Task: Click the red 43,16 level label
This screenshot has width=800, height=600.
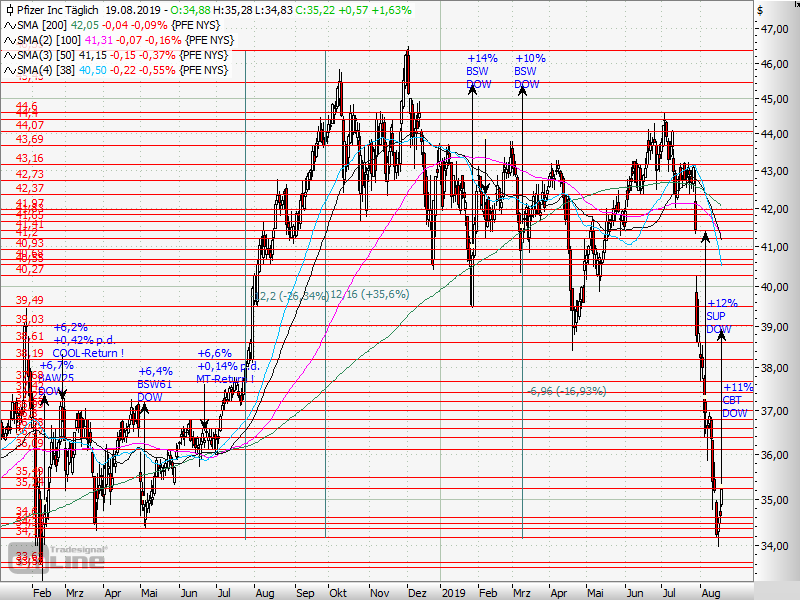Action: 30,158
